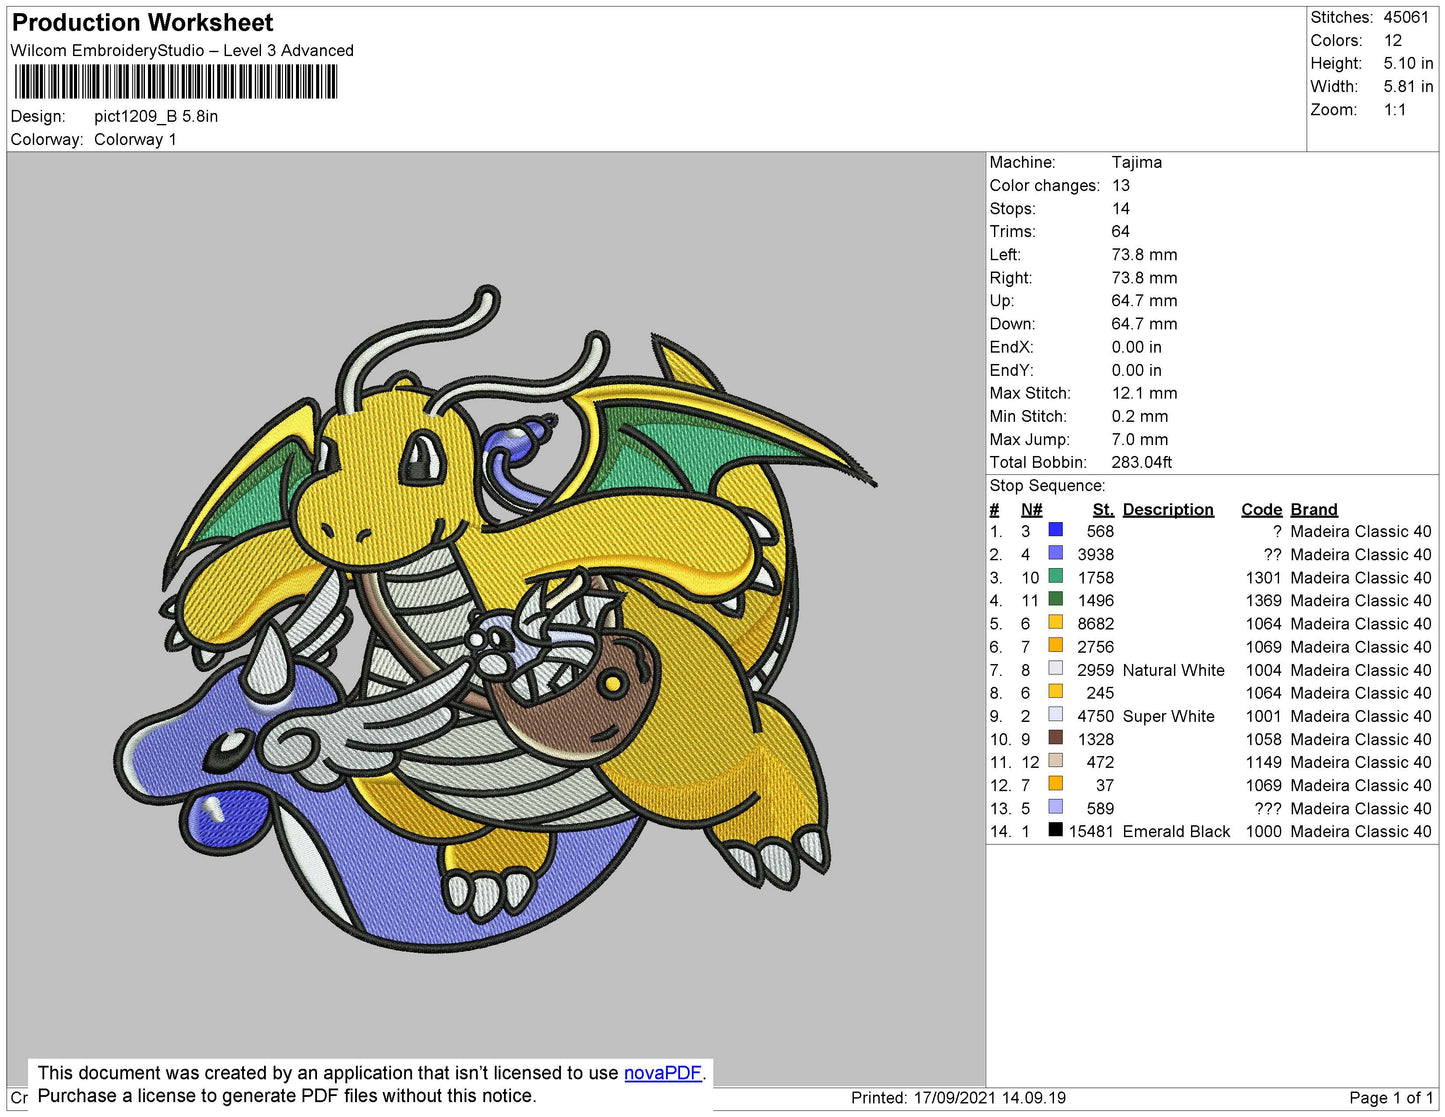Click the Super White thread swatch
This screenshot has height=1117, width=1445.
pos(1056,716)
